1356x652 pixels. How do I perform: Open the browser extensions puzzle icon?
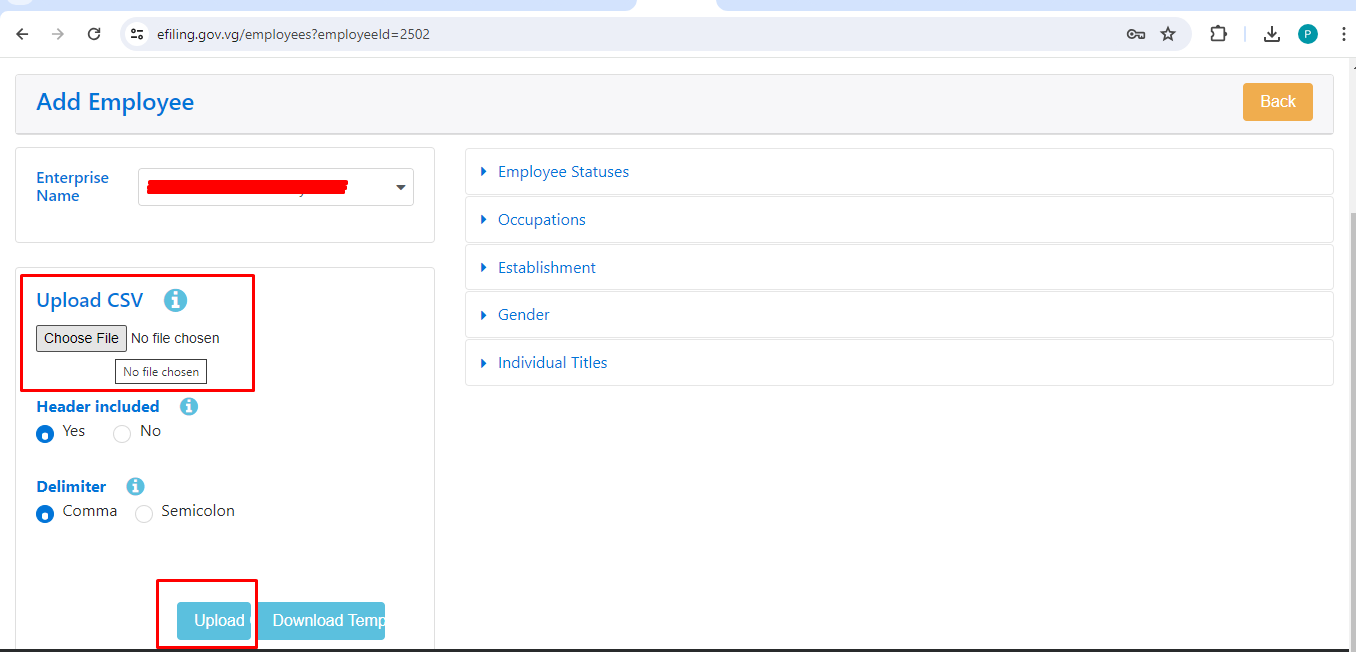click(x=1218, y=34)
